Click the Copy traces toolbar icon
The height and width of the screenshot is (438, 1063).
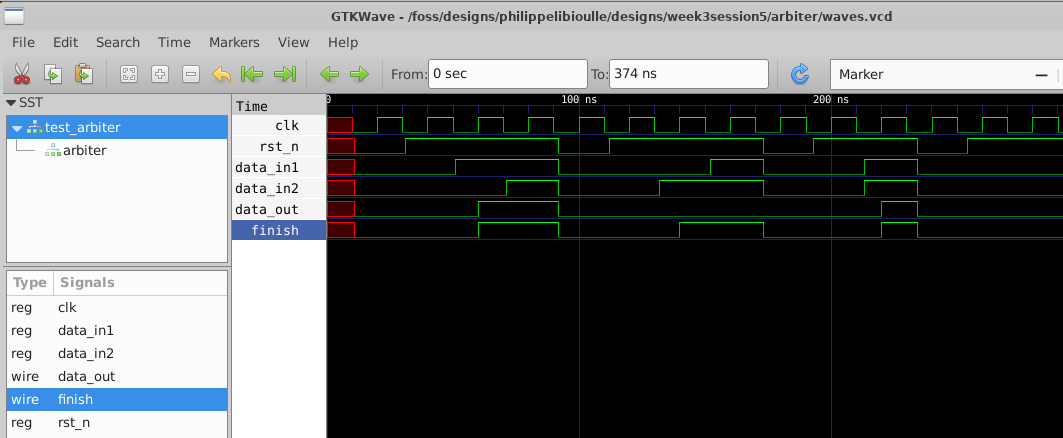53,74
